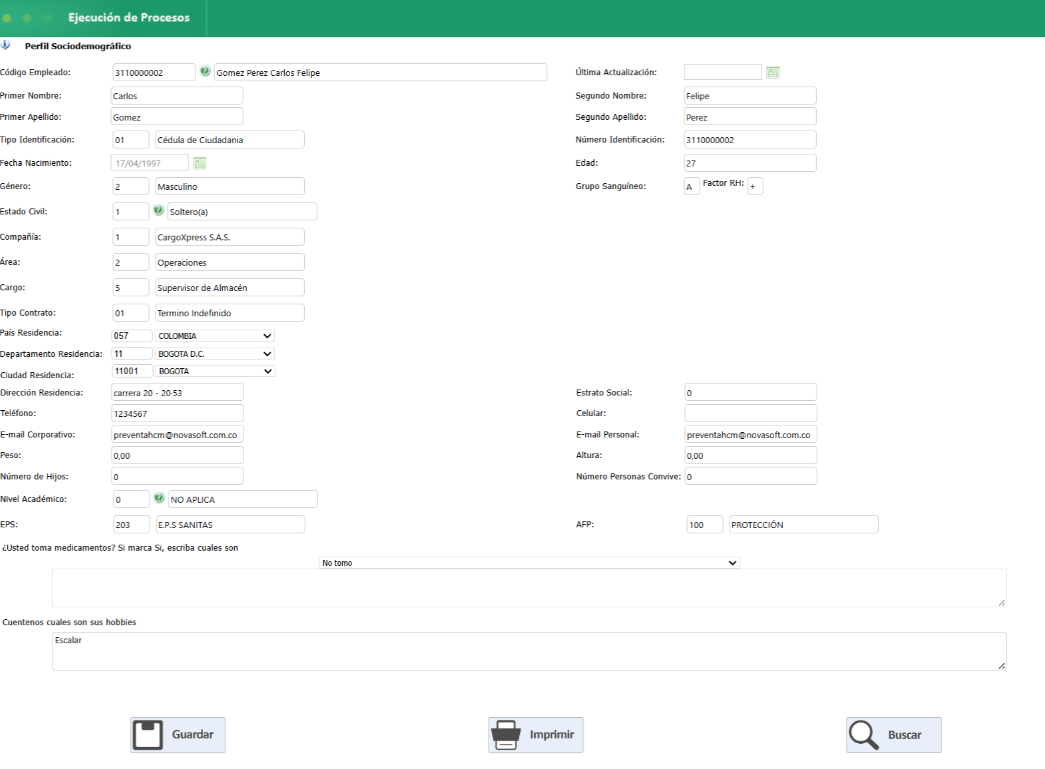Click the Estado Civil lookup icon

(x=159, y=210)
